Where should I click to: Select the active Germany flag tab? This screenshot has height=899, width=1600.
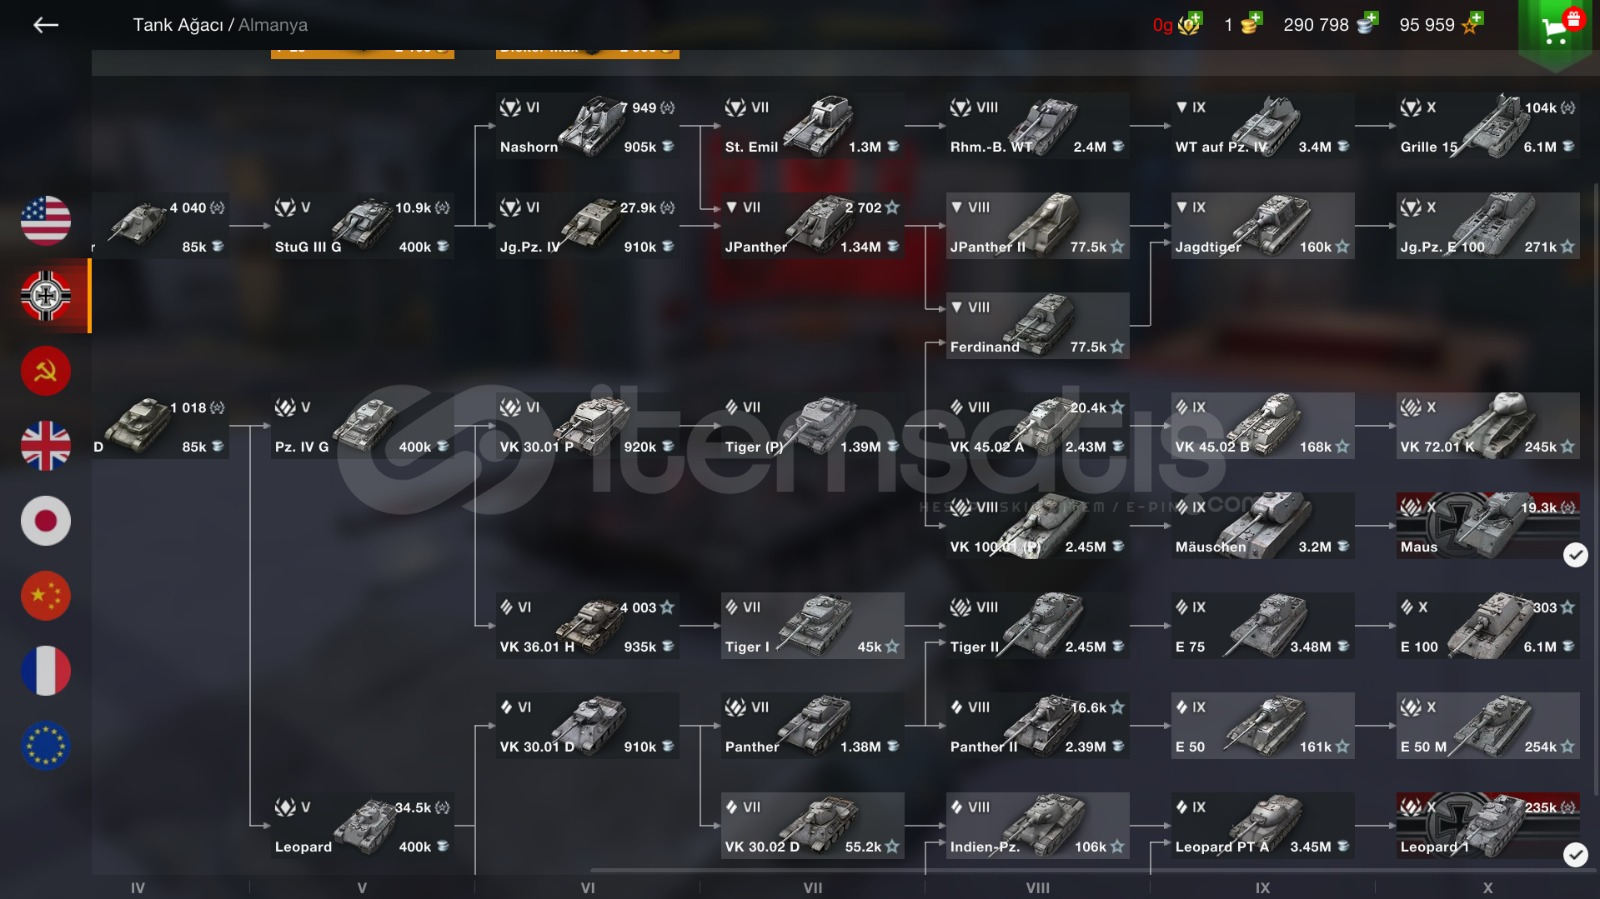pyautogui.click(x=46, y=296)
